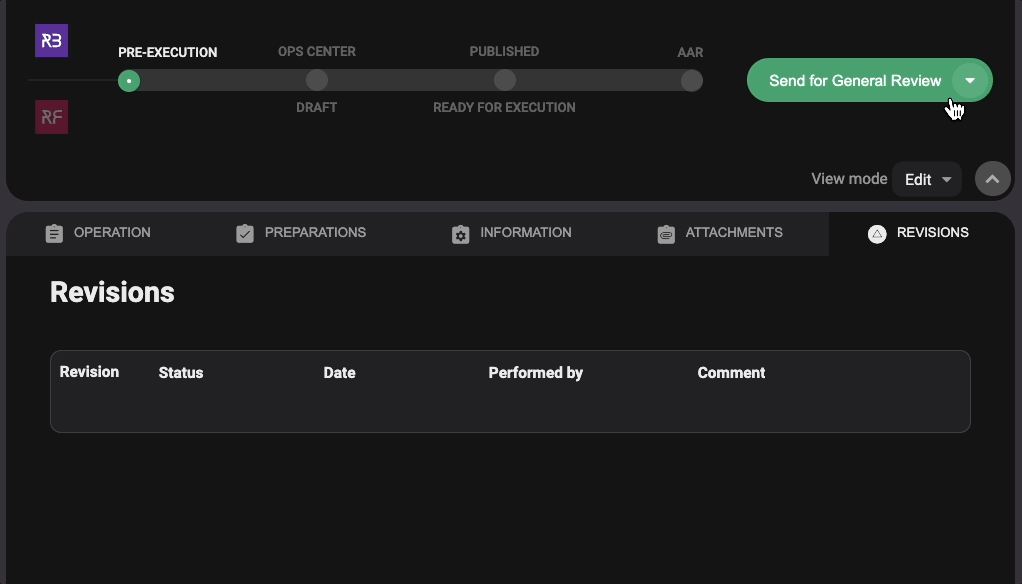Click the Performed by column header

click(x=535, y=373)
